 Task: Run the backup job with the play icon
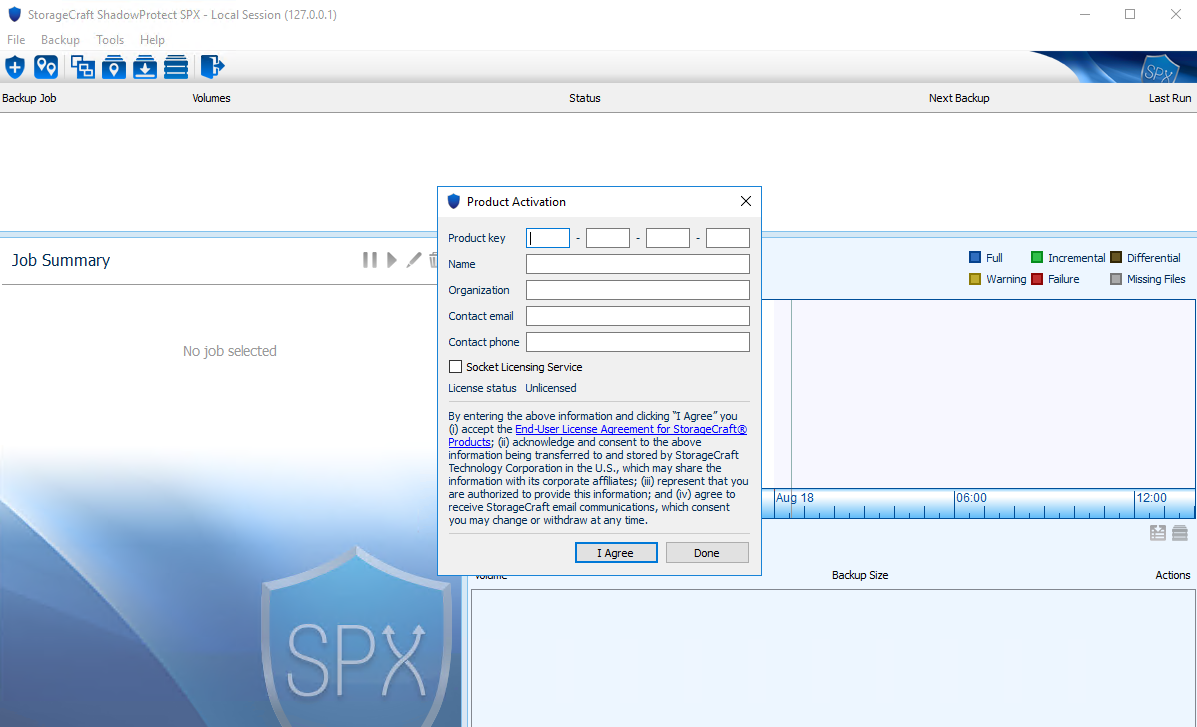pos(391,259)
